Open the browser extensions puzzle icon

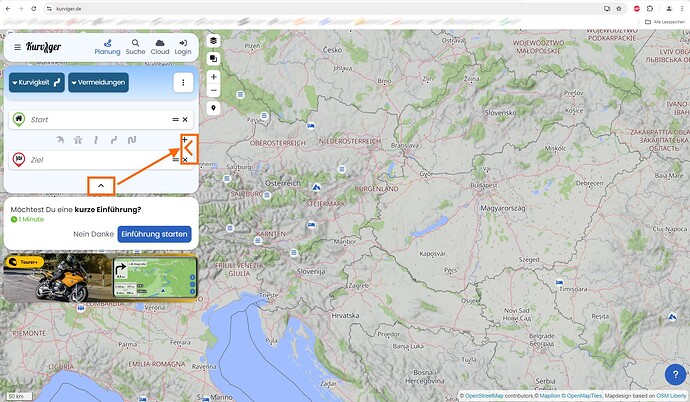click(650, 8)
